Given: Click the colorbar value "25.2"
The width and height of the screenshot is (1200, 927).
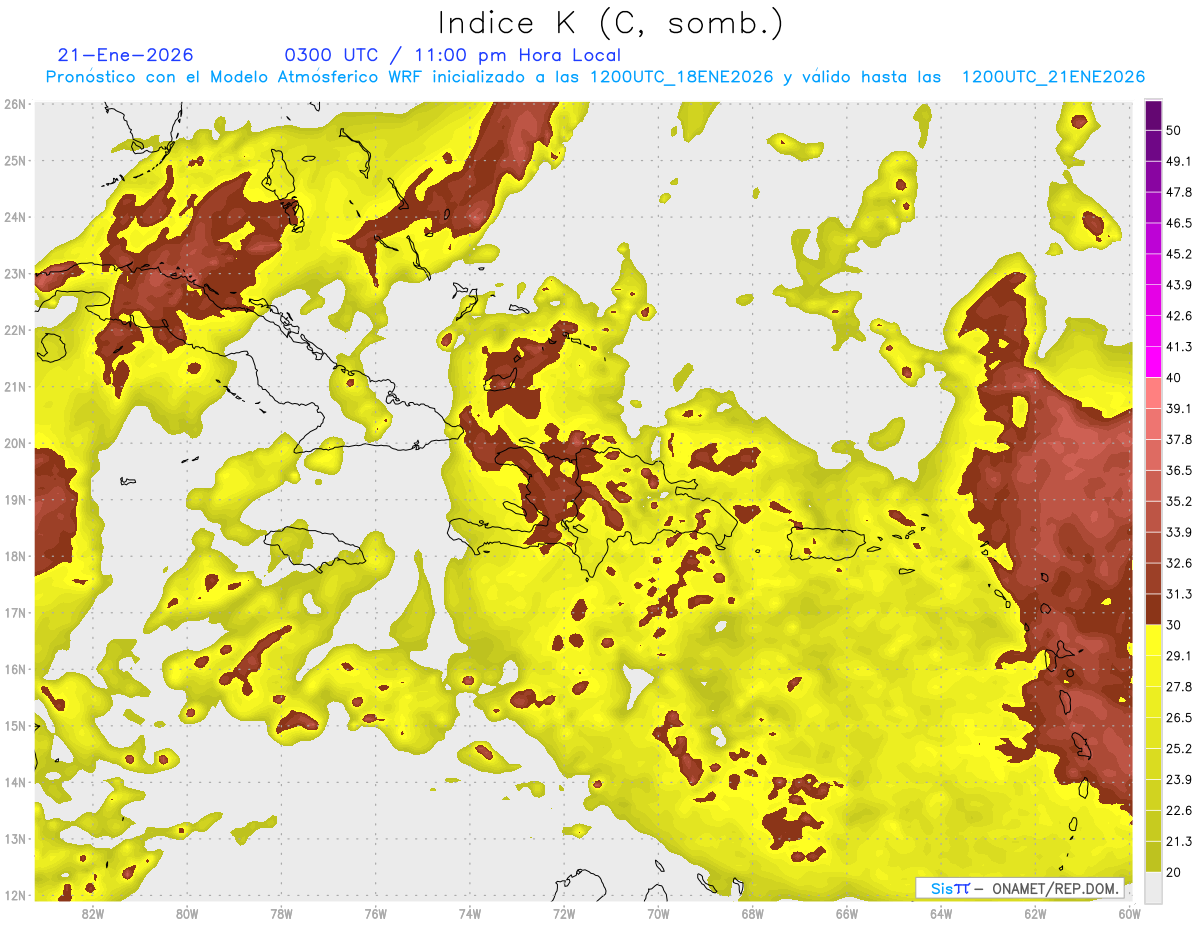Looking at the screenshot, I should tap(1178, 749).
